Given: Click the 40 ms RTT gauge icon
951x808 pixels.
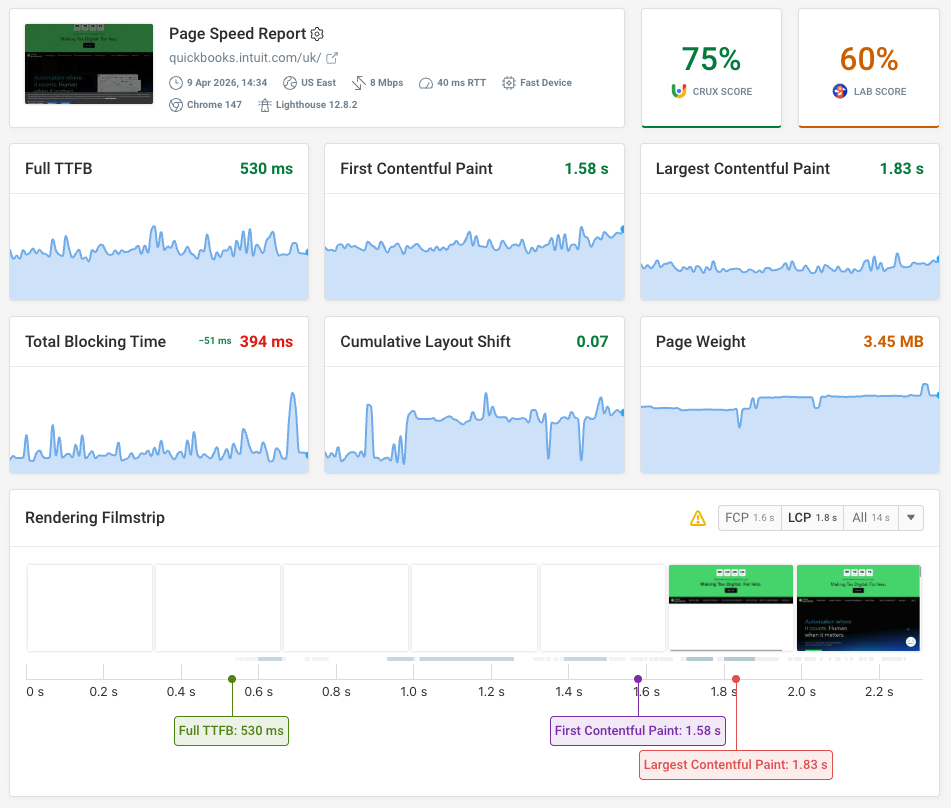Looking at the screenshot, I should 425,83.
